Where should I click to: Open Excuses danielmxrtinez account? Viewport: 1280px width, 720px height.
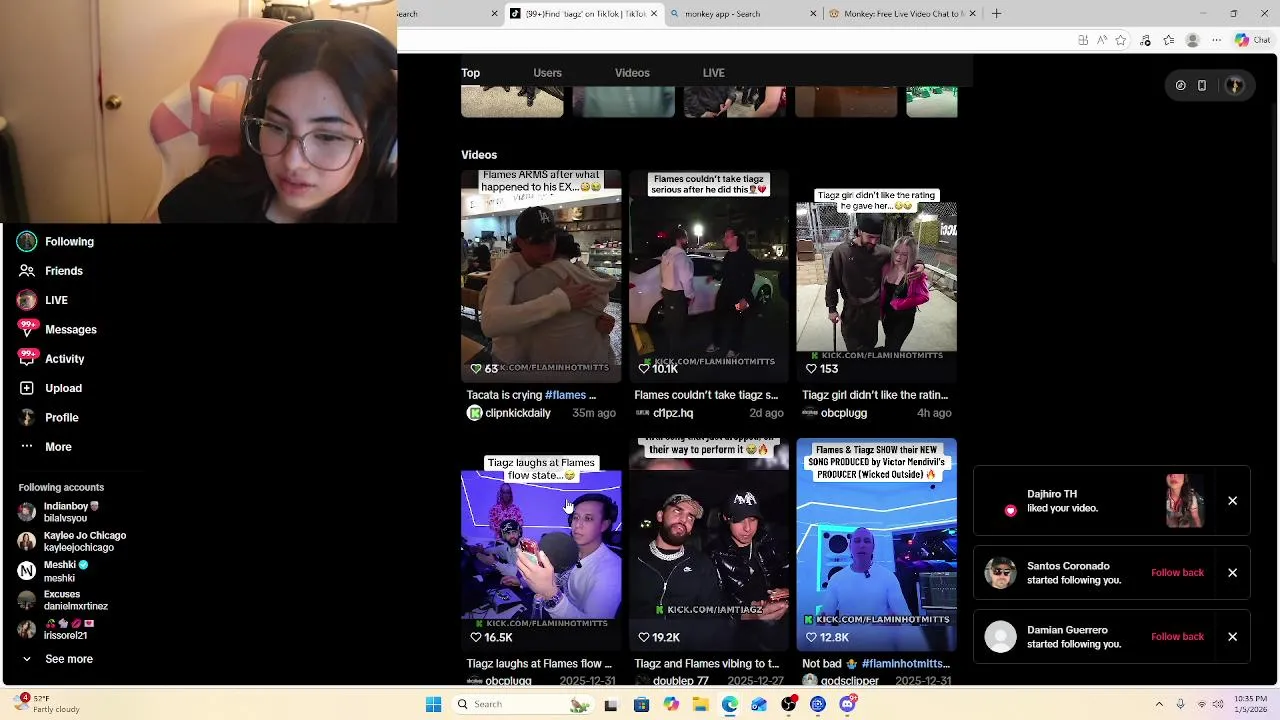62,600
